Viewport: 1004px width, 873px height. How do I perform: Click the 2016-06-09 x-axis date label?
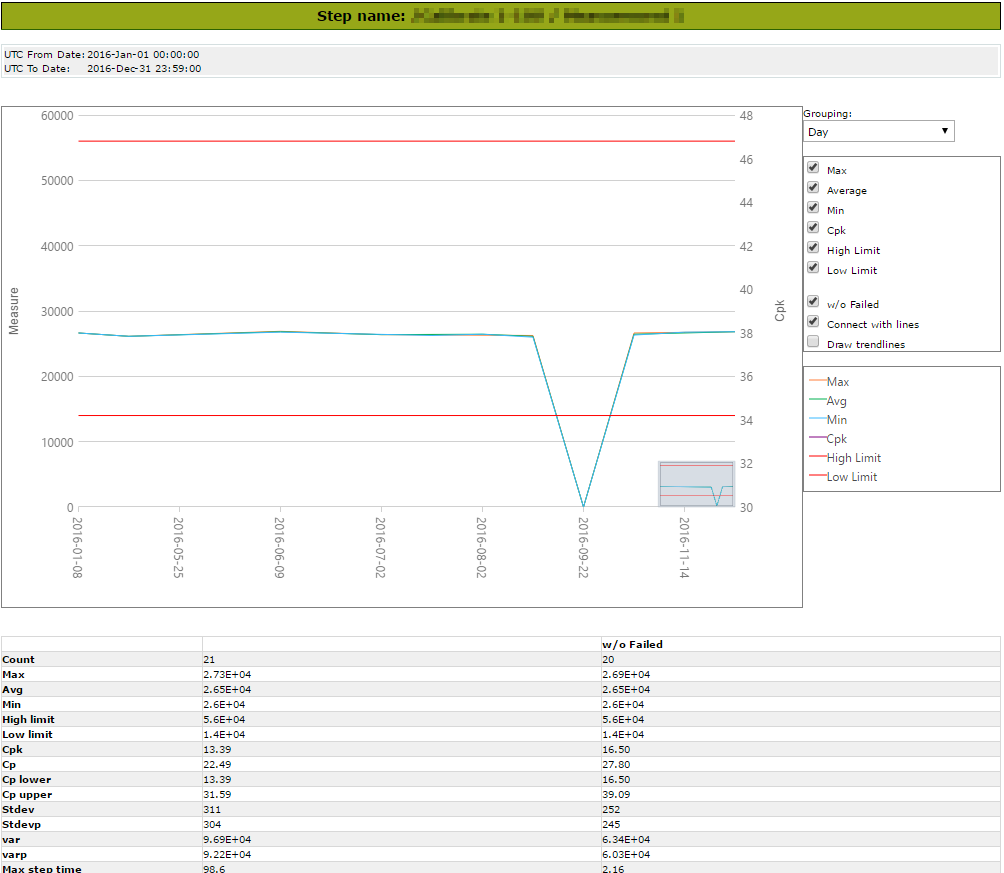280,548
